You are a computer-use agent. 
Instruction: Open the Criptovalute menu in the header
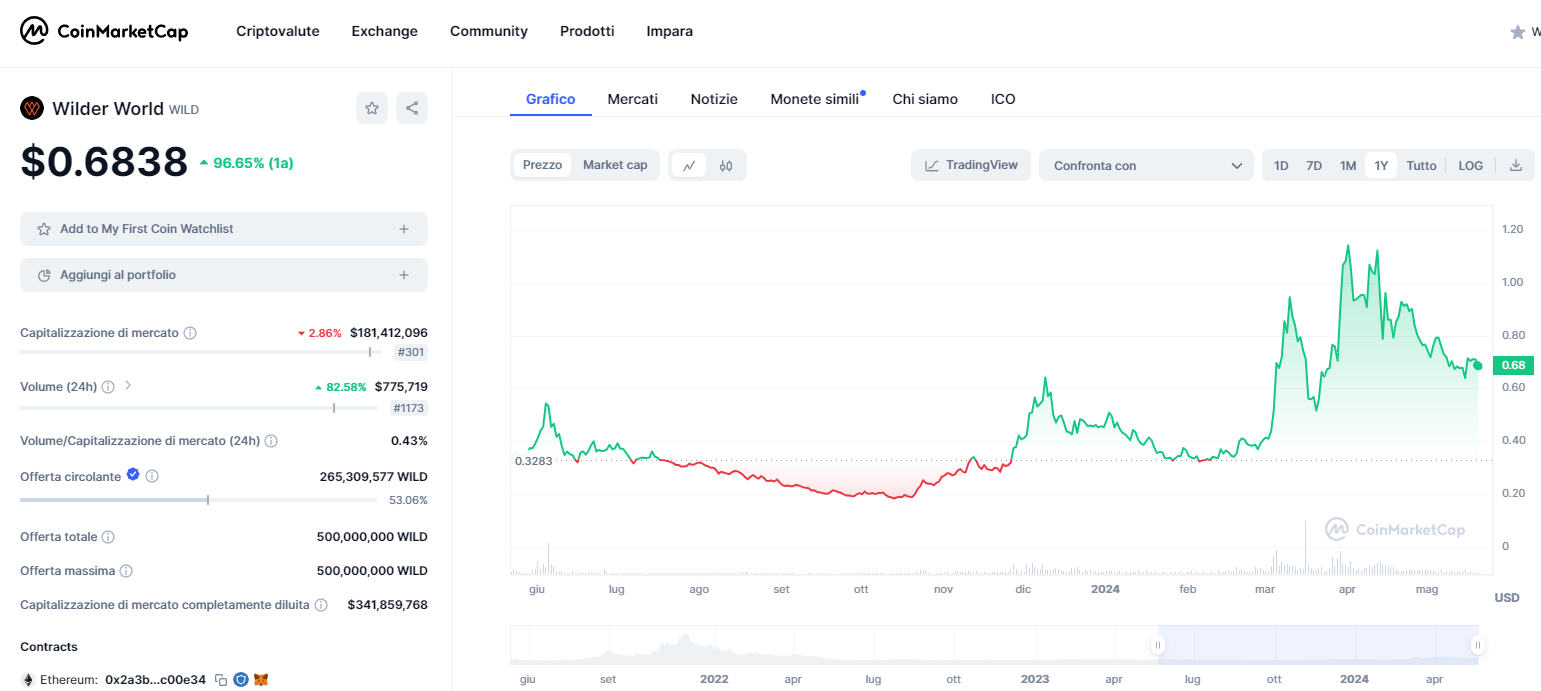[278, 31]
